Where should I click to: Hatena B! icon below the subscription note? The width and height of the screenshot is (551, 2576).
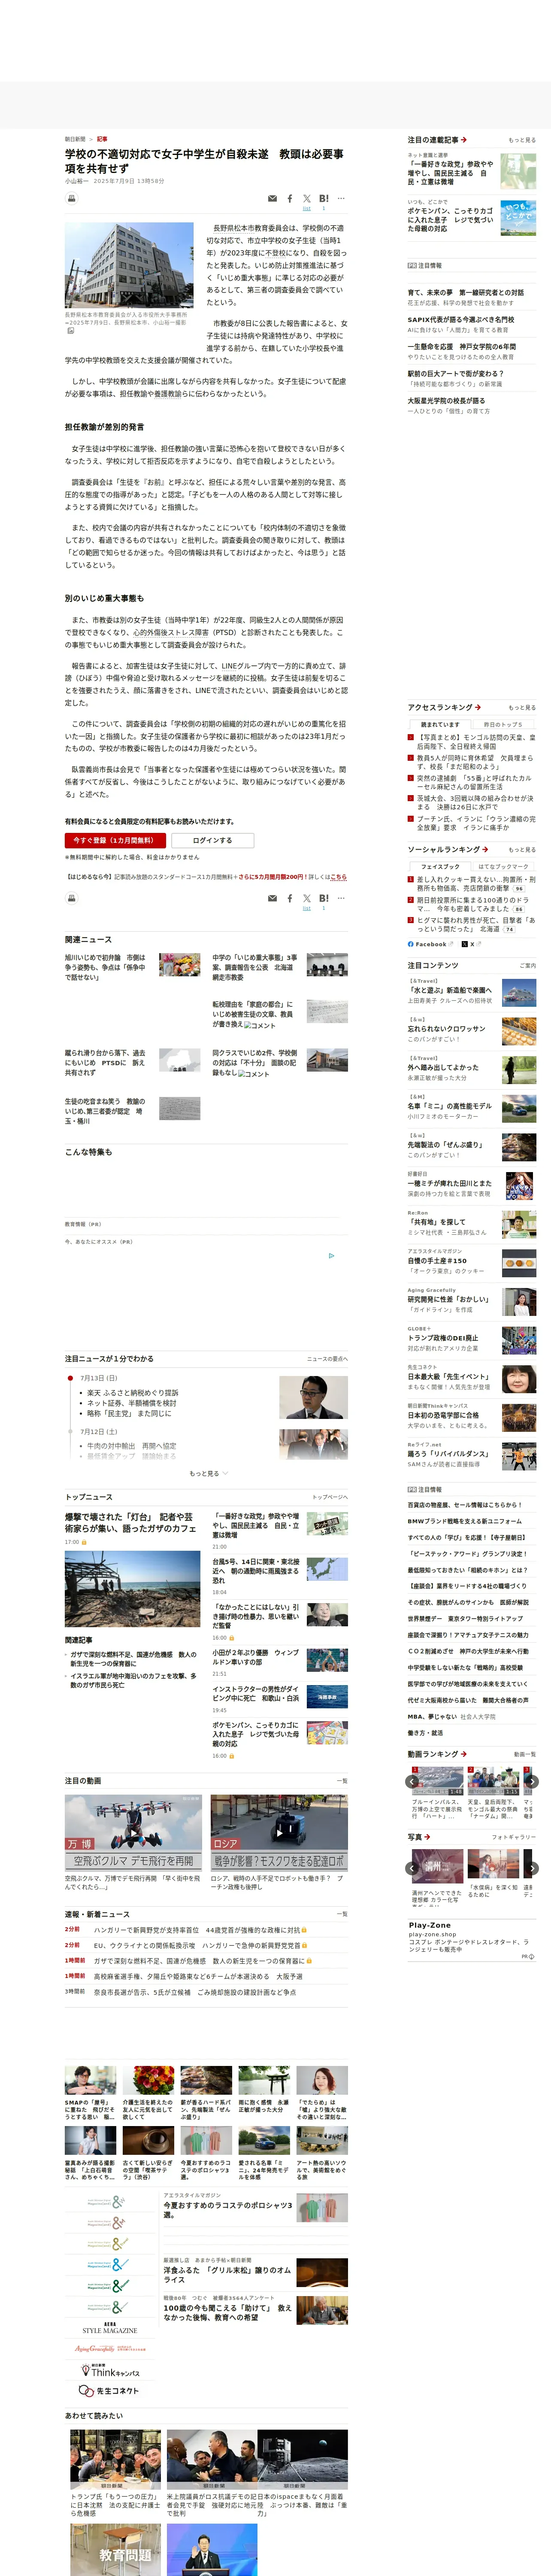(324, 898)
